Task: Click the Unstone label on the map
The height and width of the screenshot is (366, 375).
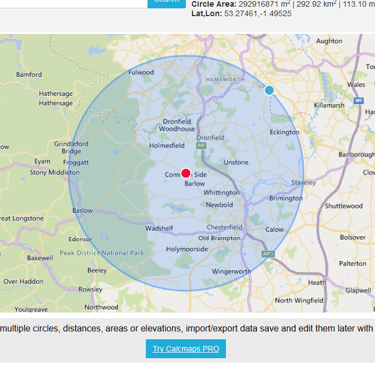Action: 236,162
